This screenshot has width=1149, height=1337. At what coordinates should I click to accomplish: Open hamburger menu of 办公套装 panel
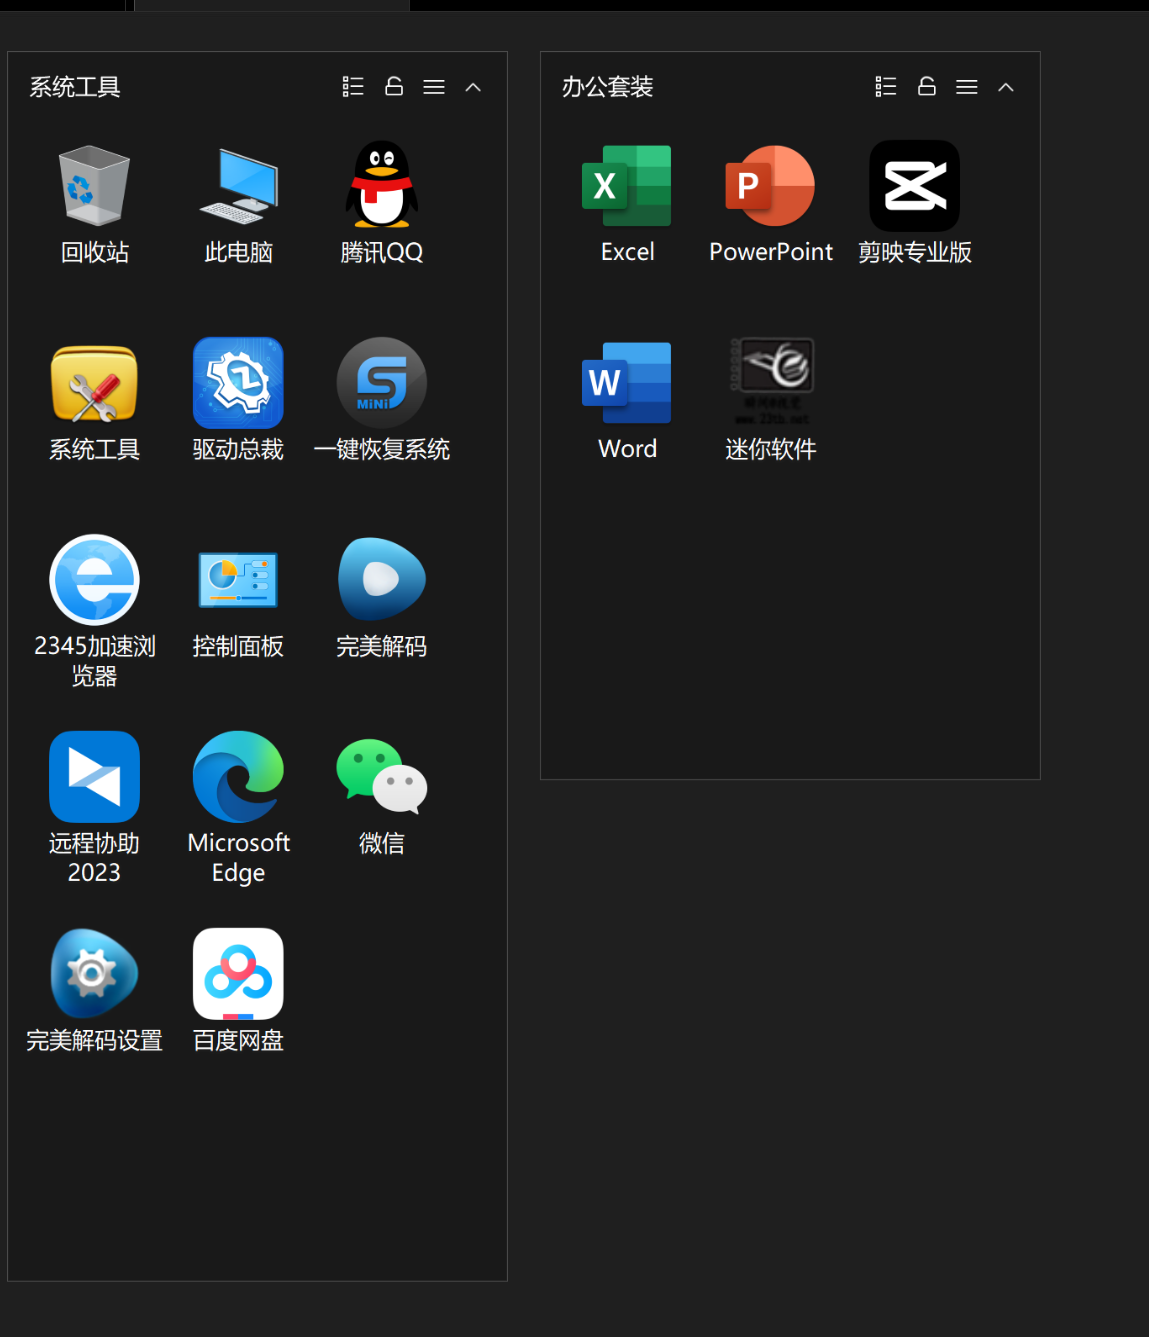967,87
